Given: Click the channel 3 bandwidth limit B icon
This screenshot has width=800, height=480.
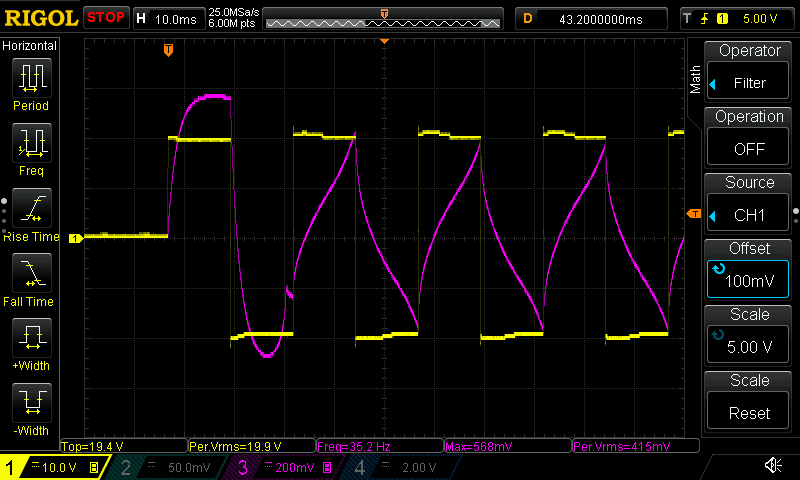Looking at the screenshot, I should (x=328, y=467).
